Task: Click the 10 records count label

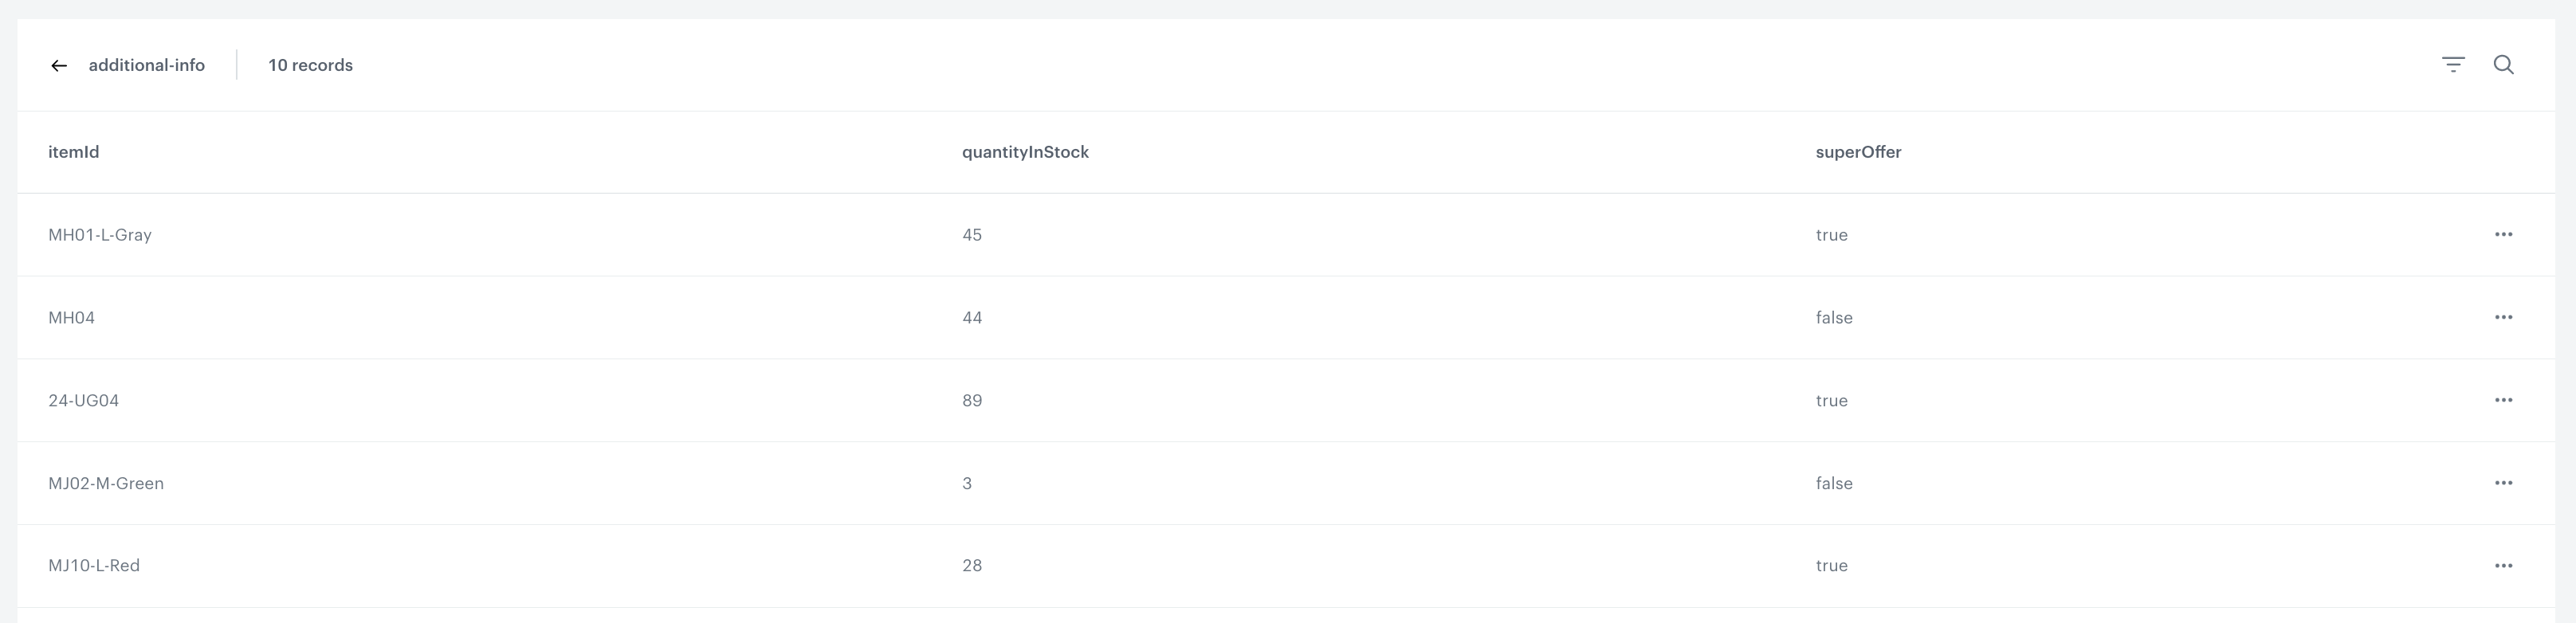Action: click(x=310, y=66)
